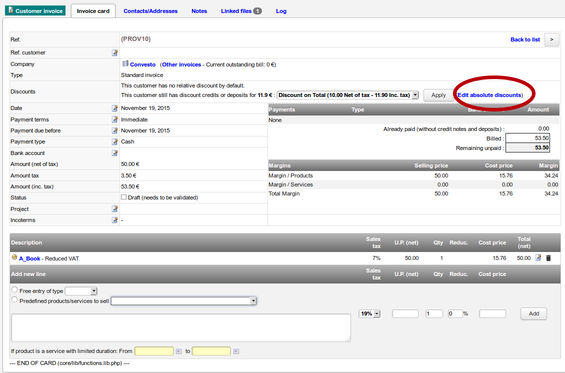Open the Notes tab
The height and width of the screenshot is (373, 565).
point(199,11)
